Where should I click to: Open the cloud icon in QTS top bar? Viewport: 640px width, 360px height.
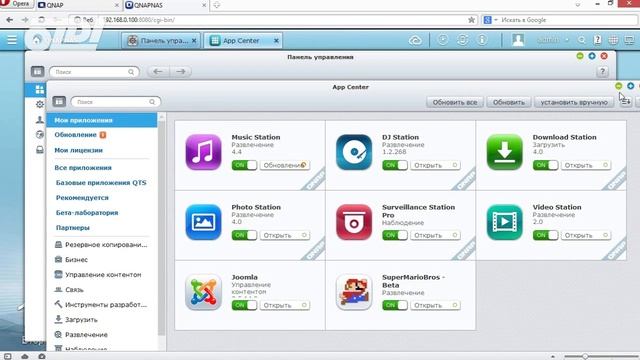415,40
